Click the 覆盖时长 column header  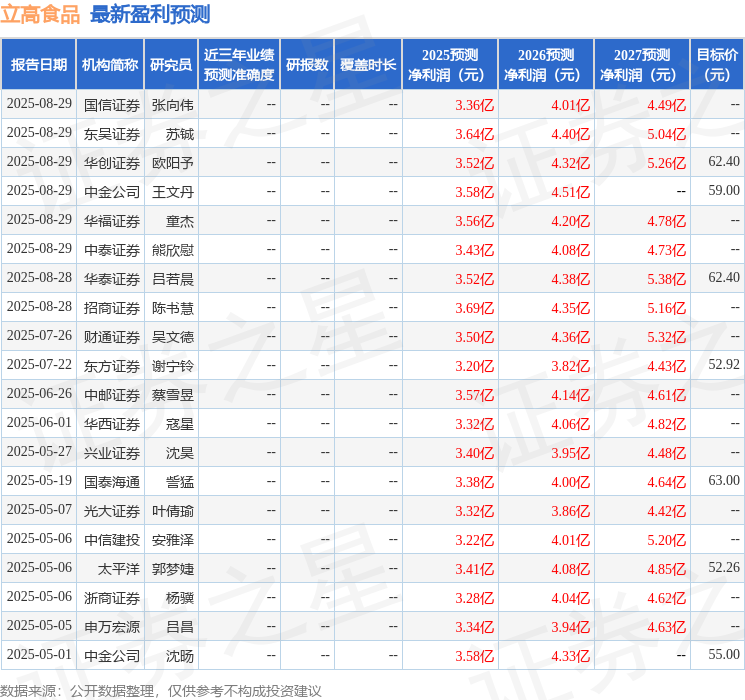(x=368, y=65)
